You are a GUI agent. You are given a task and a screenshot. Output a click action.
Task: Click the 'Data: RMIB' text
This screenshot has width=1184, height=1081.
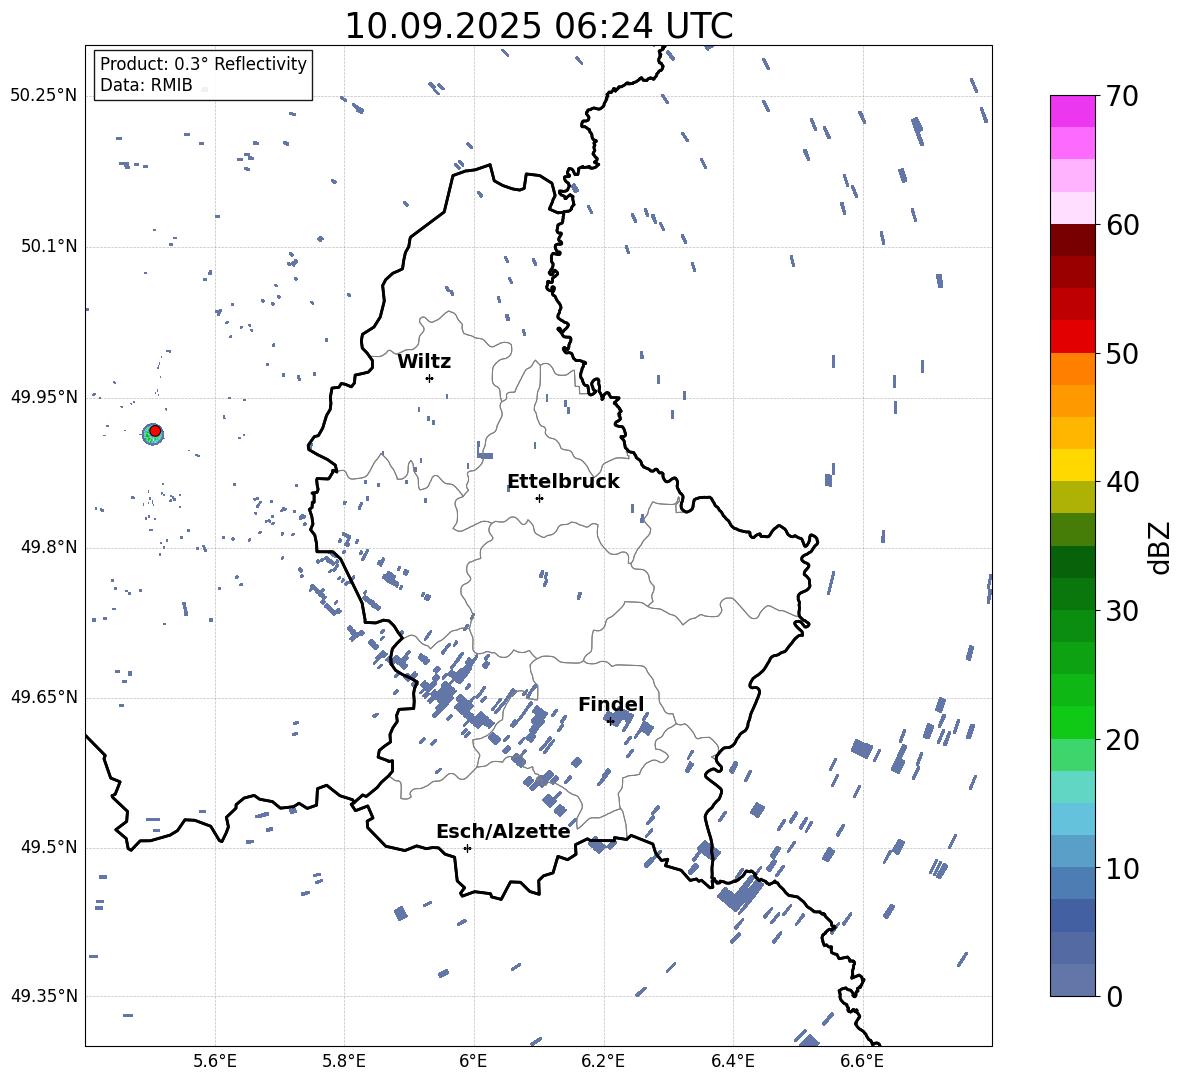(x=146, y=85)
